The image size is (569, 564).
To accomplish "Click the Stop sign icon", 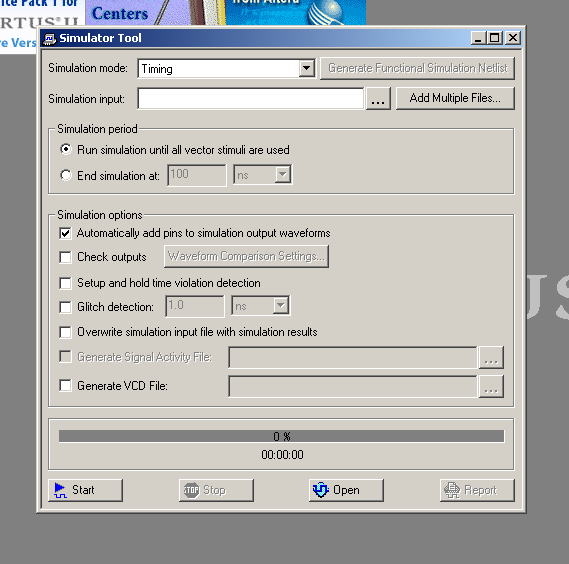I will [191, 490].
